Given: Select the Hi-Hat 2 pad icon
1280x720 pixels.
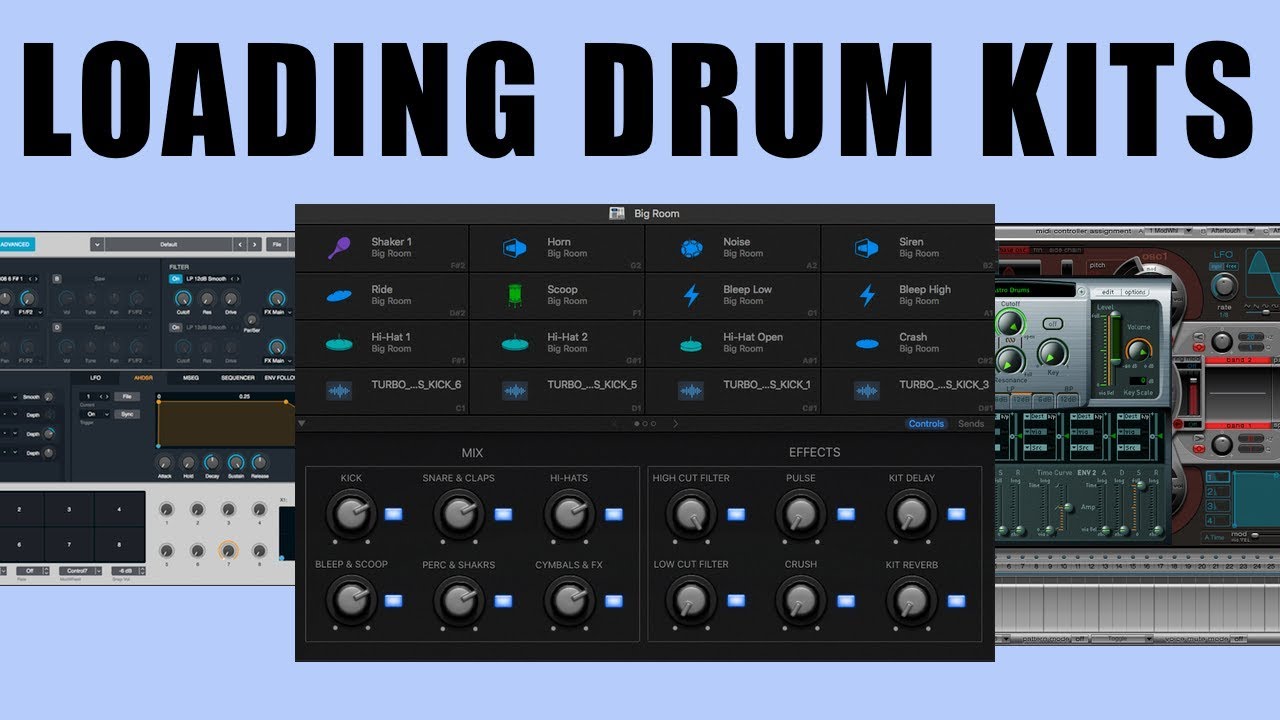Looking at the screenshot, I should pyautogui.click(x=514, y=343).
